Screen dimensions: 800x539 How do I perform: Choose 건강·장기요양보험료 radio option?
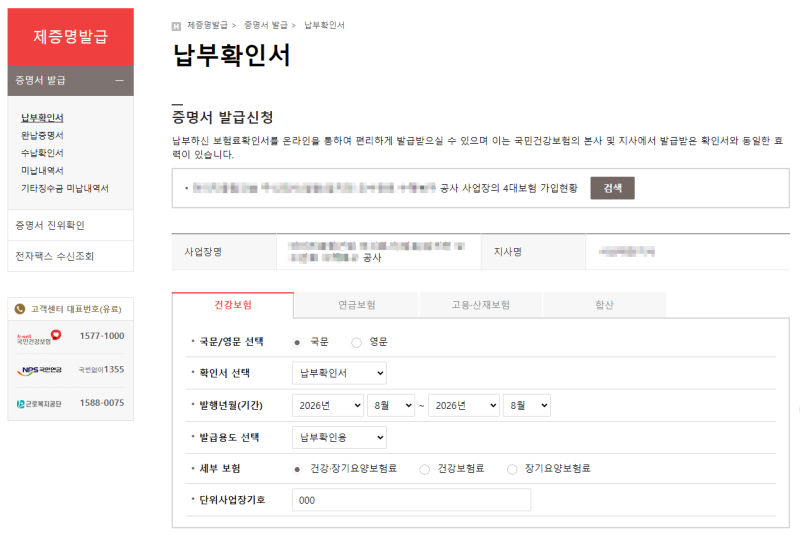pyautogui.click(x=297, y=469)
